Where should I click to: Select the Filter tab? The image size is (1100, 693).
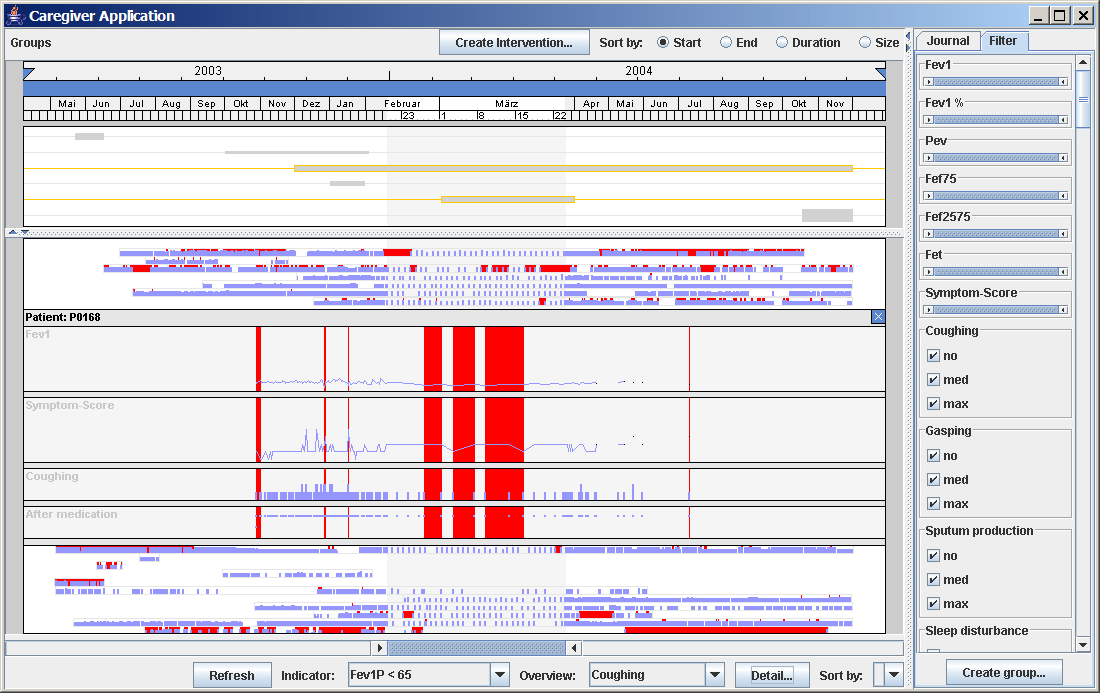(x=1002, y=41)
